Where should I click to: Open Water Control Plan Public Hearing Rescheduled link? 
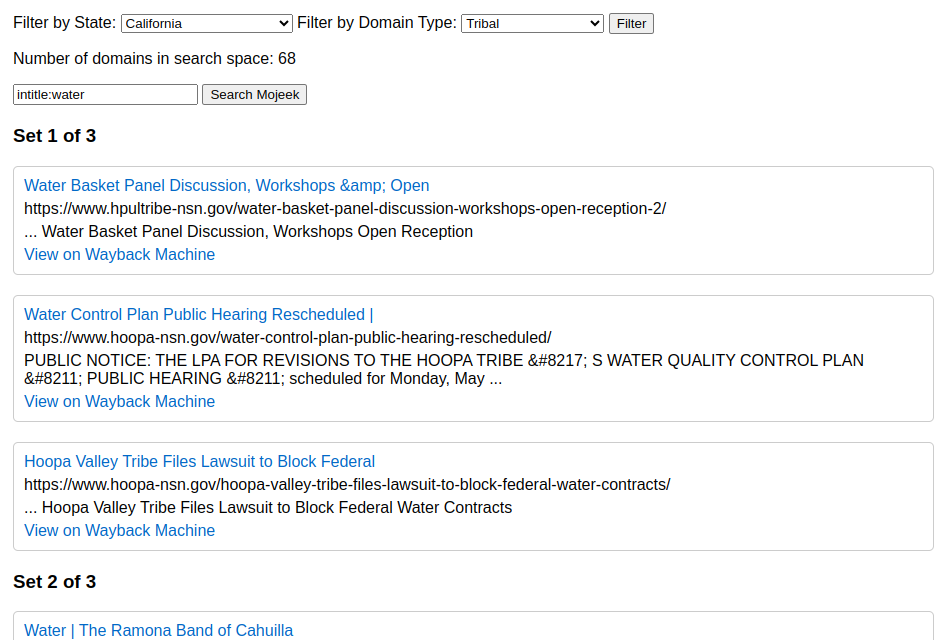[199, 315]
